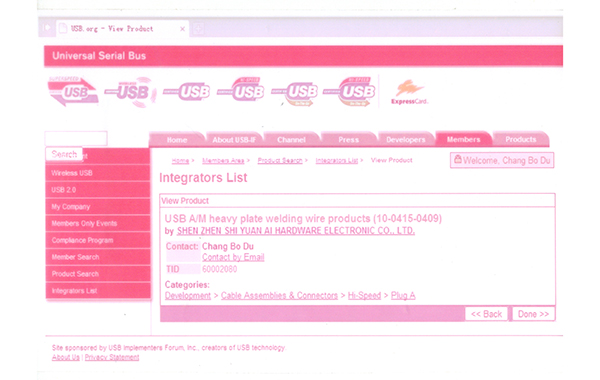Open Compliance Program sidebar item
Screen dimensions: 600x380
point(98,240)
